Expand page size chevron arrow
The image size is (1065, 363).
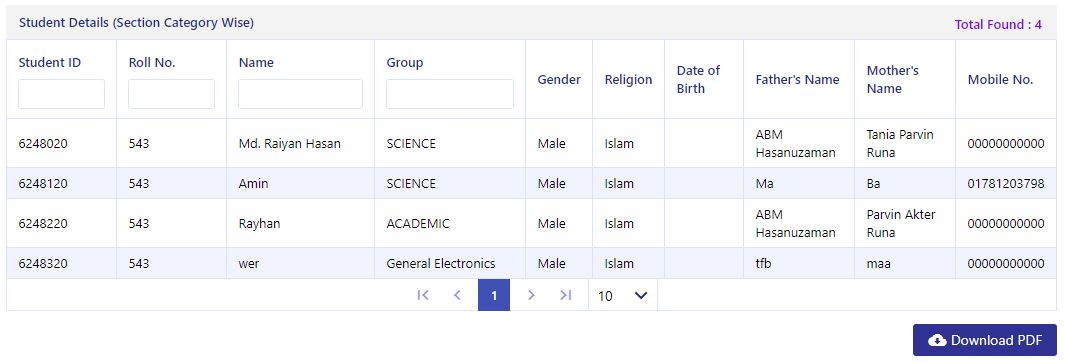click(x=640, y=296)
